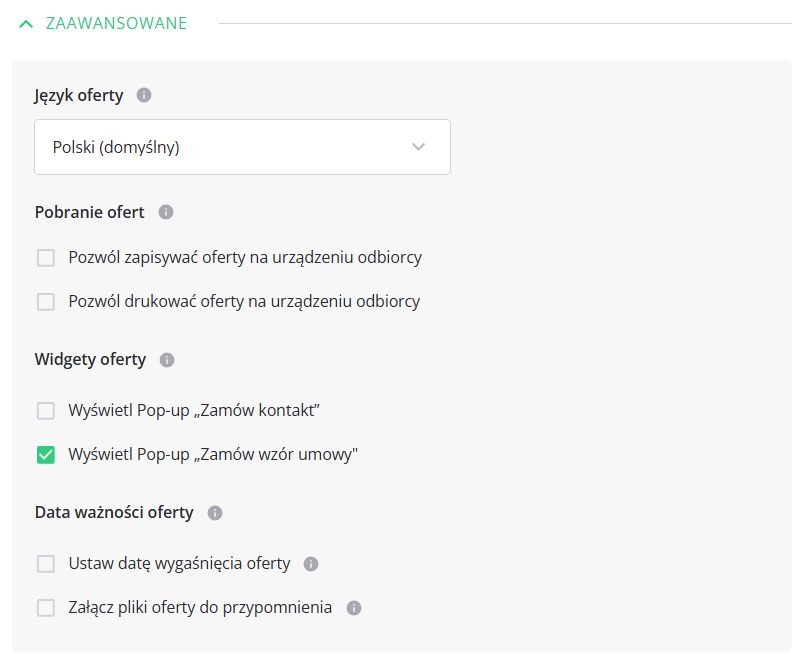Show info for Załącz pliki oferty do przypomnienia
The width and height of the screenshot is (805, 653).
point(354,608)
